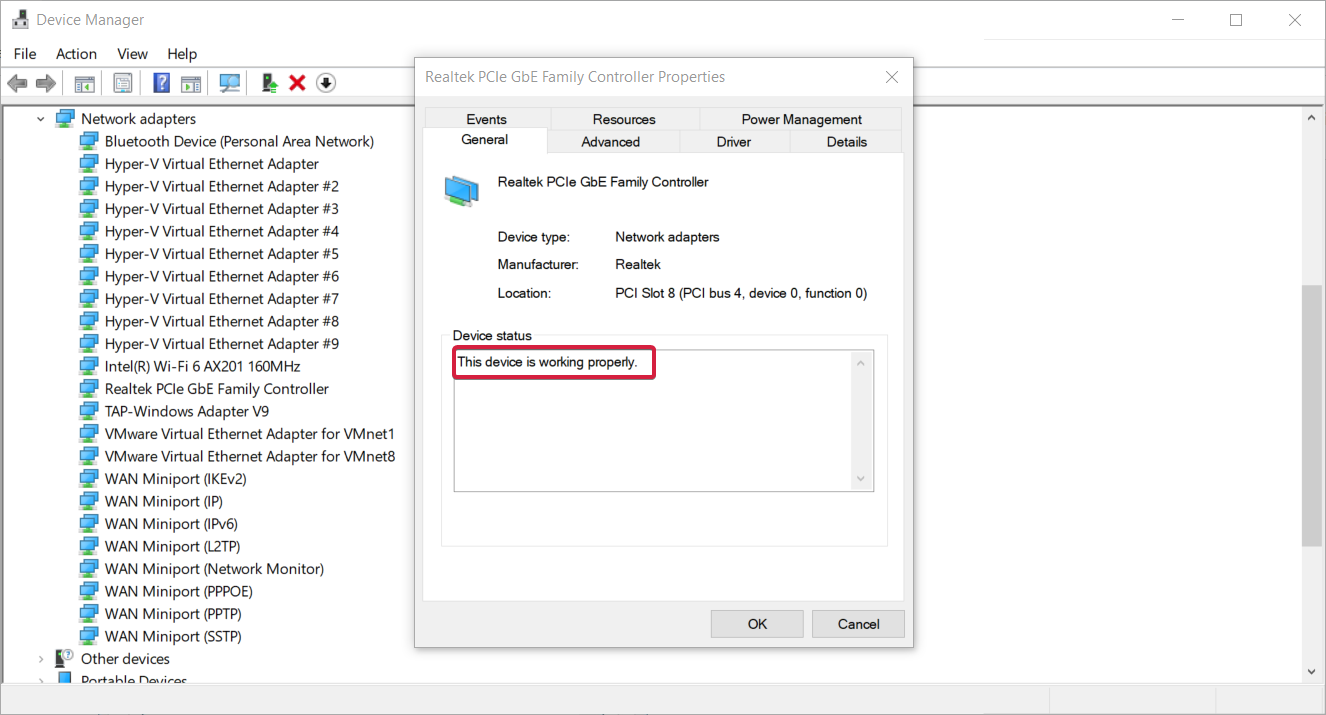Click the PCI Slot 8 location text

coord(741,293)
